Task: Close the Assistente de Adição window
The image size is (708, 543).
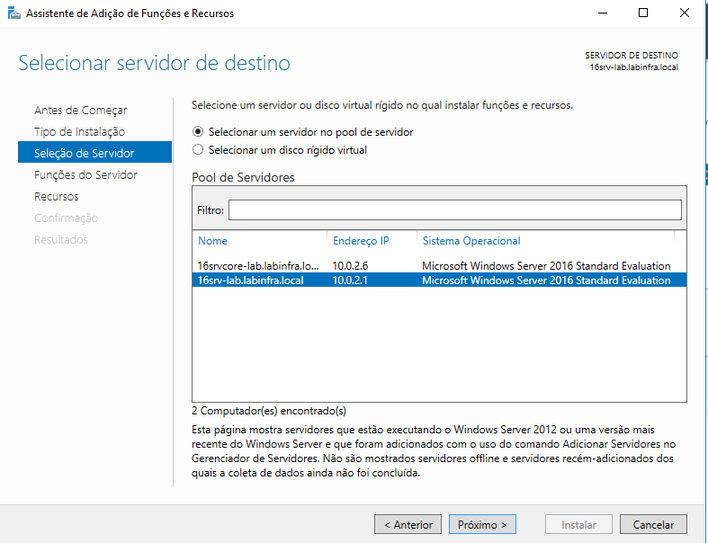Action: click(x=684, y=13)
